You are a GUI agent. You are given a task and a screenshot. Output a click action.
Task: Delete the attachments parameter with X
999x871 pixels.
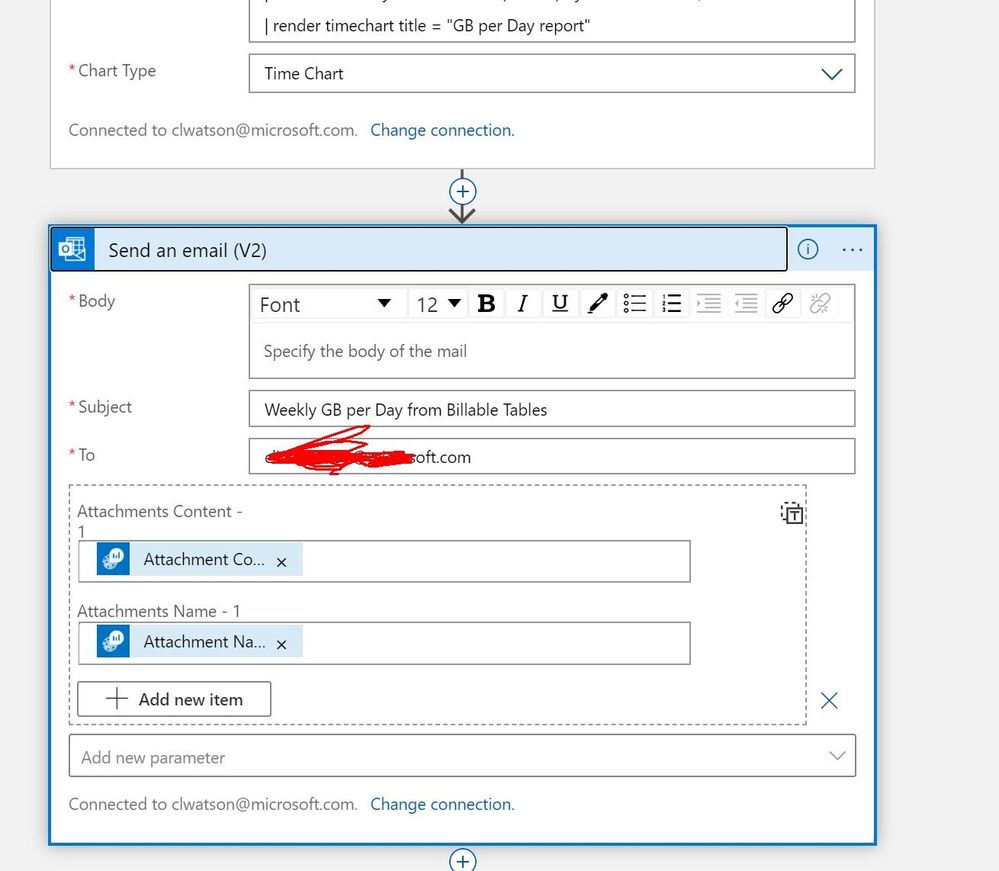tap(829, 701)
